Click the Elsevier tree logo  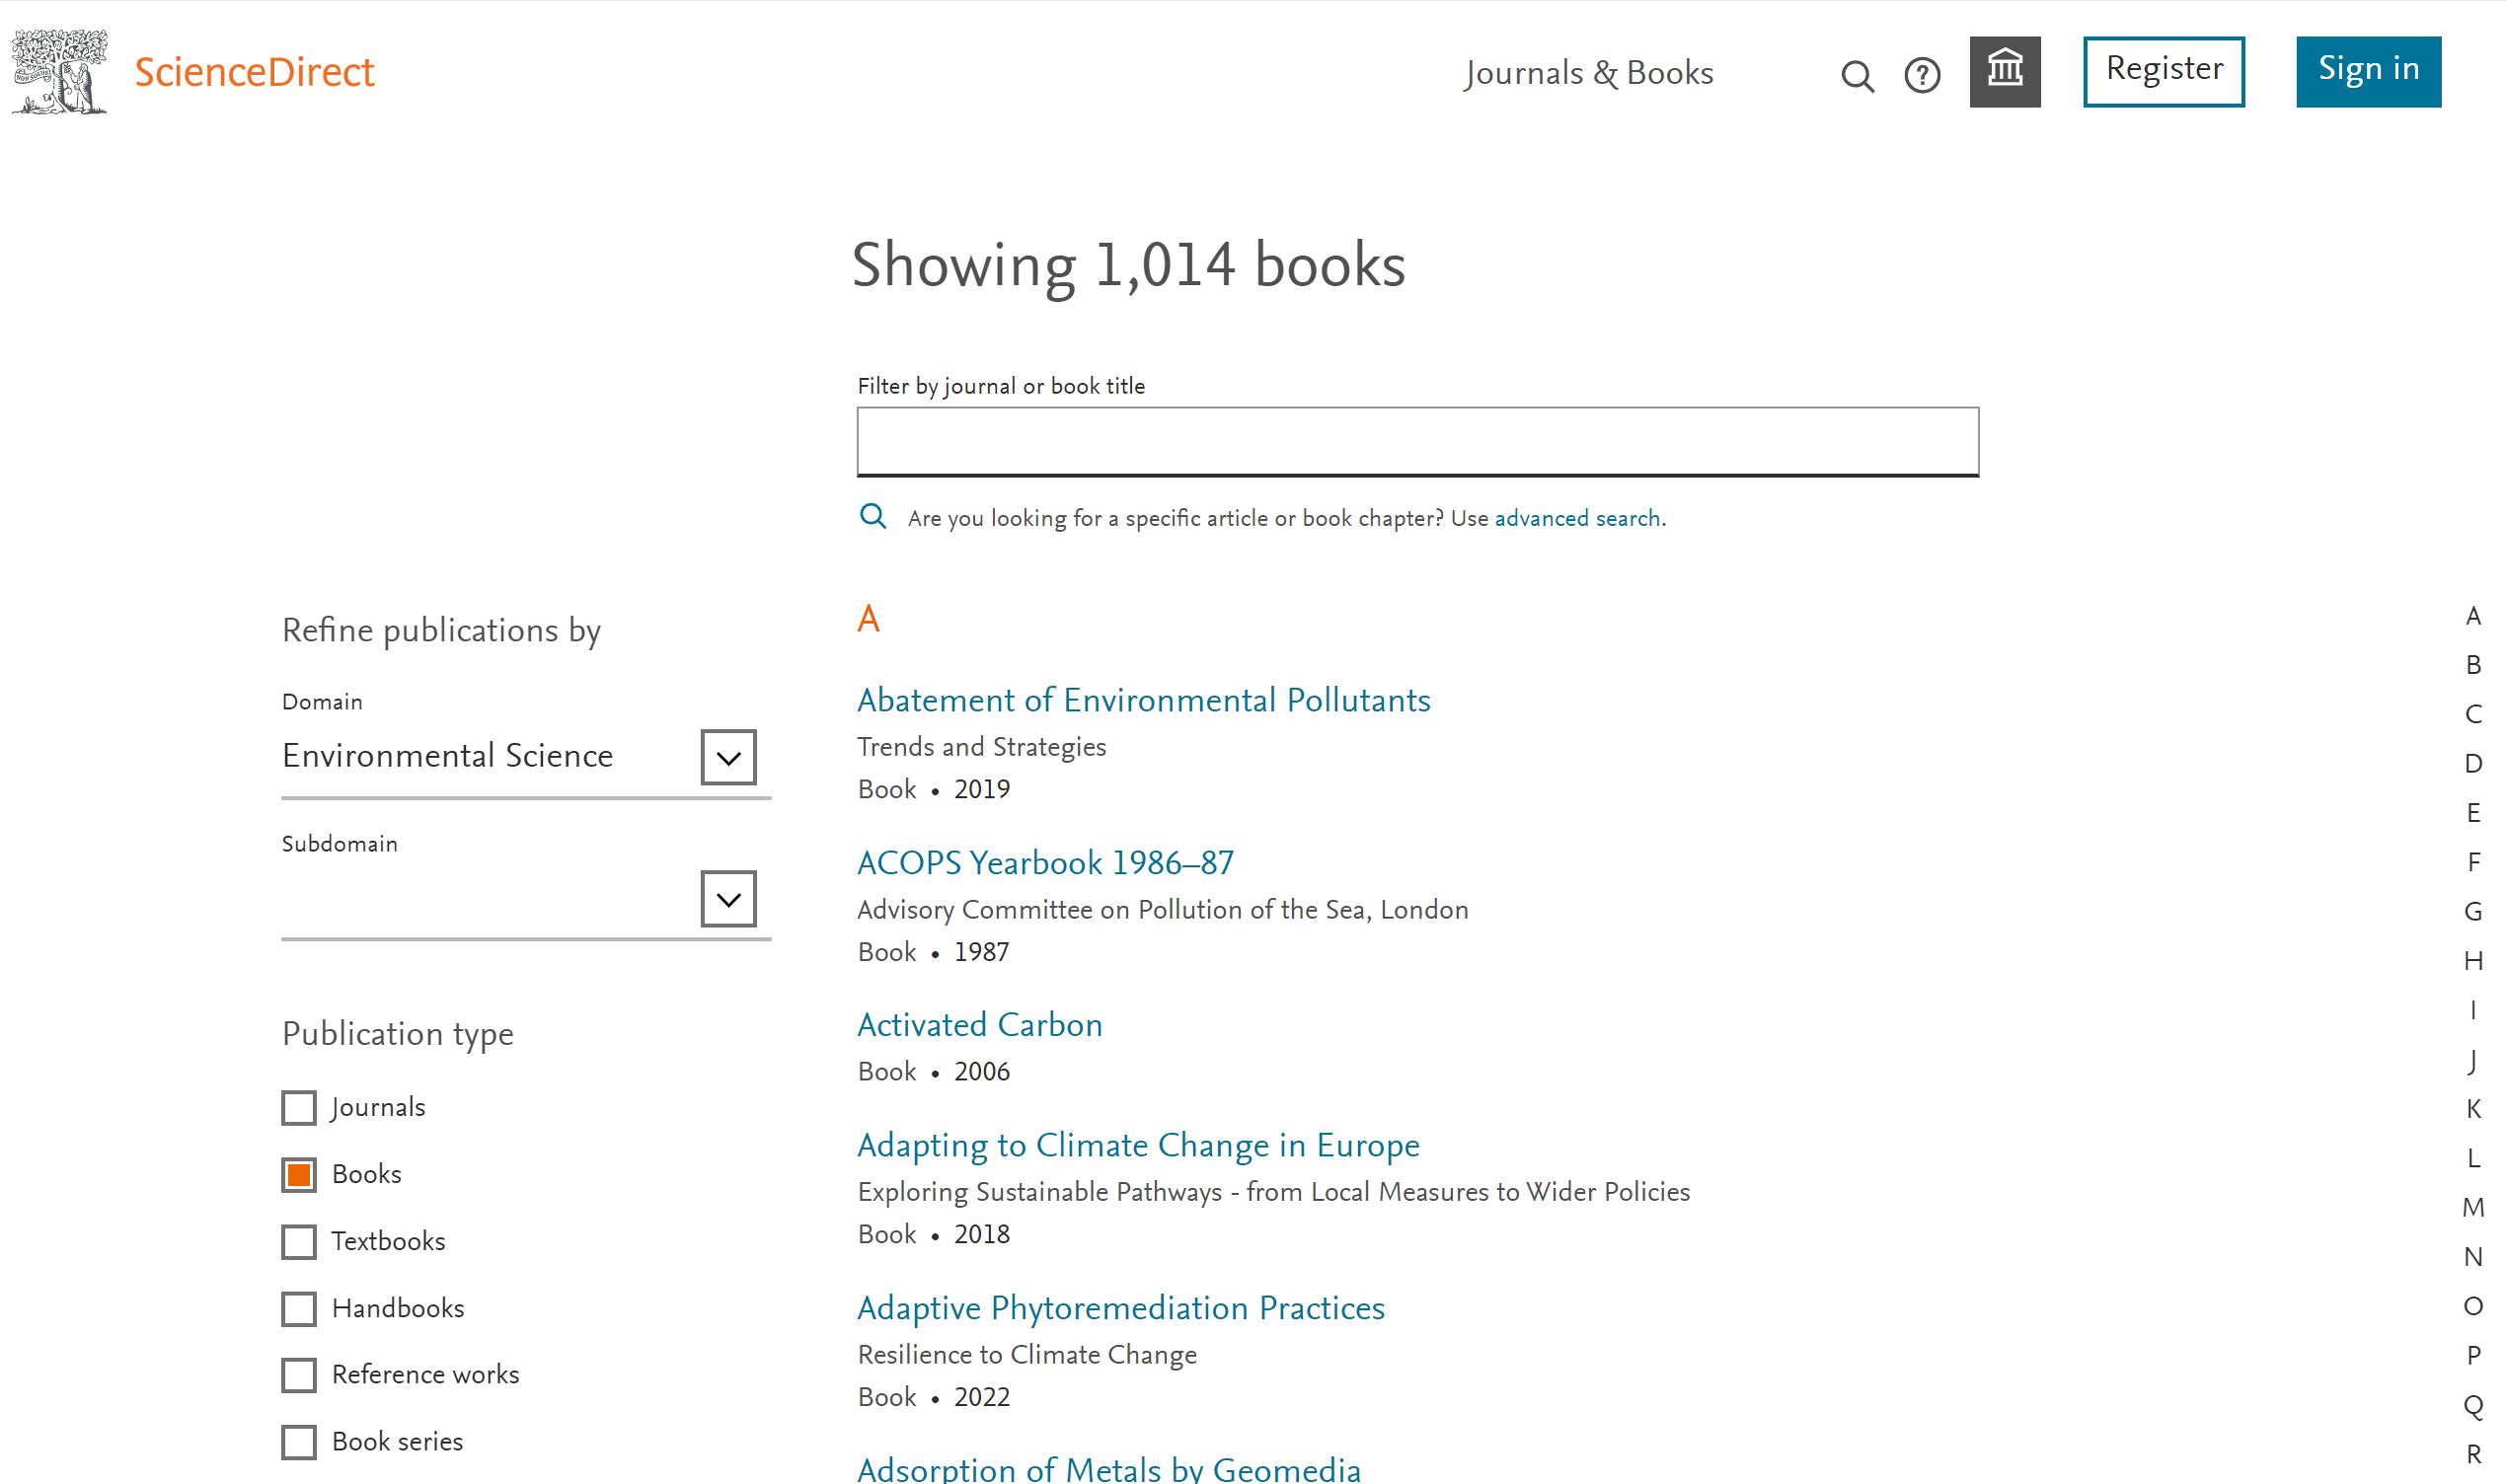[x=60, y=72]
